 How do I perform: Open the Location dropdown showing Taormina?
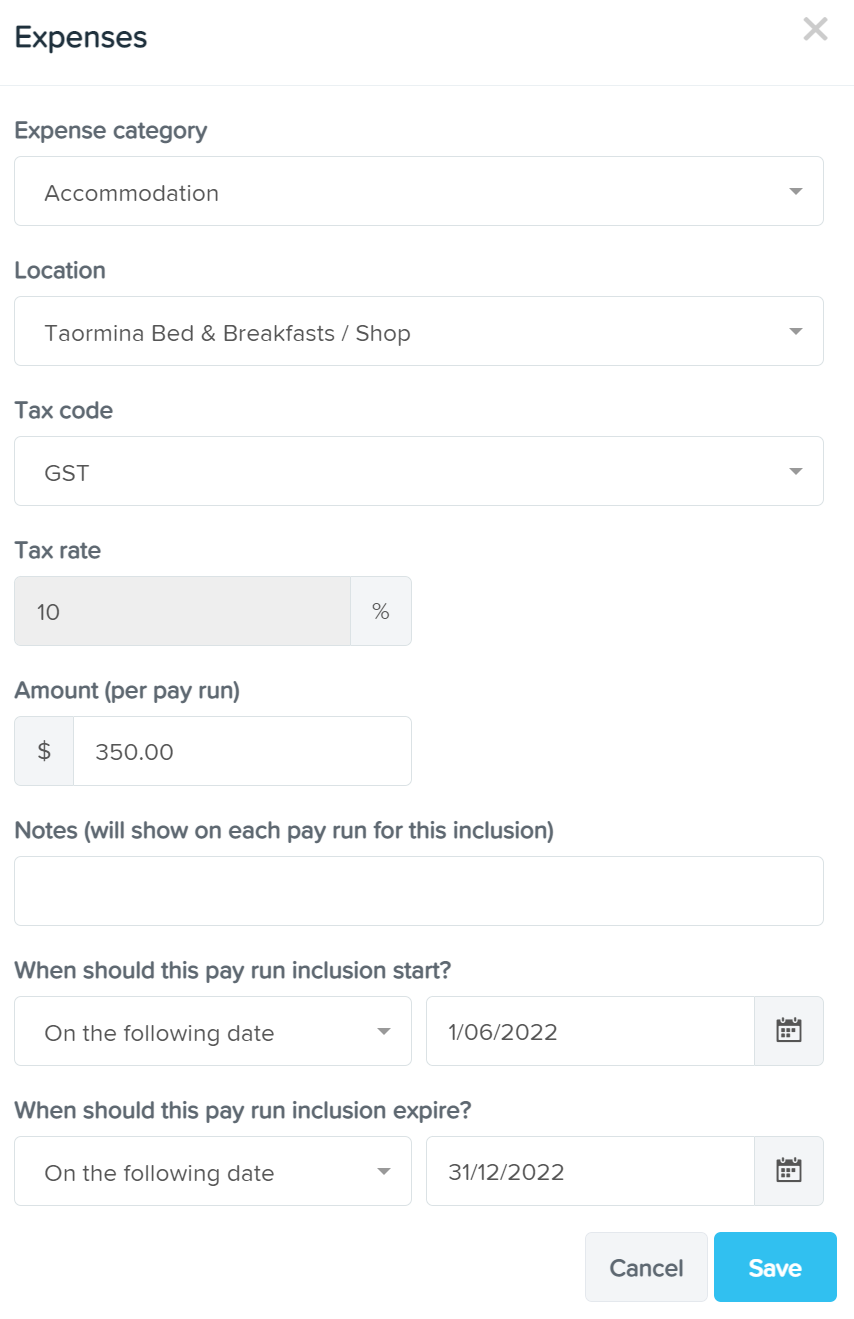click(x=419, y=331)
